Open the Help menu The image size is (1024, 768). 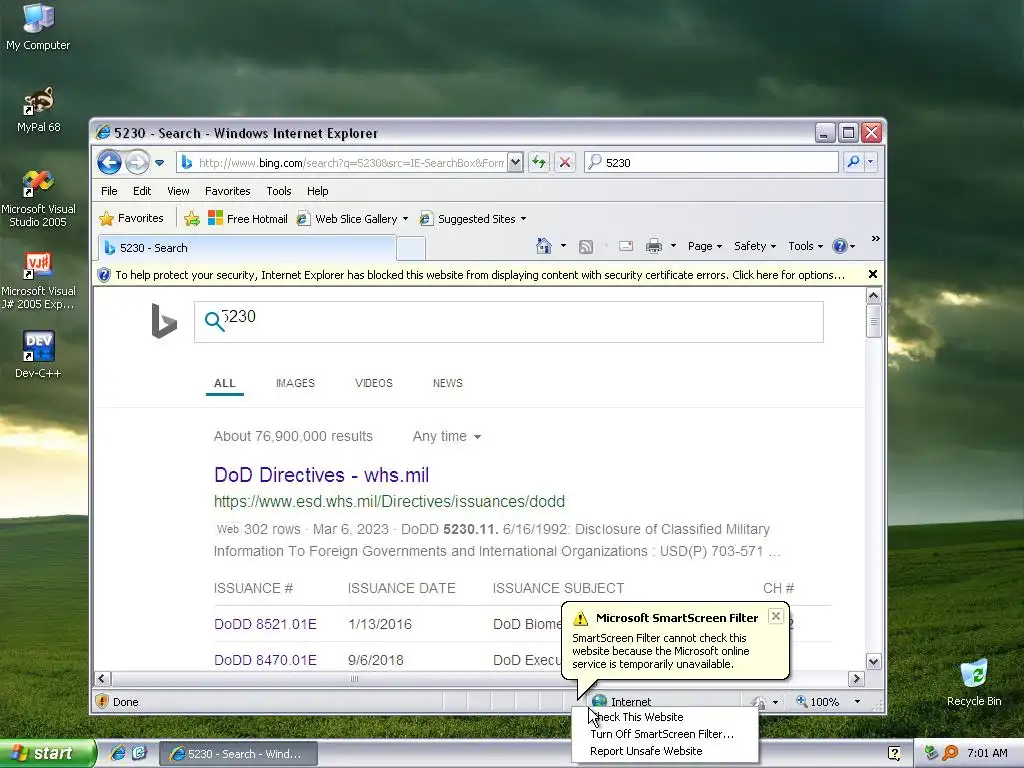pos(317,191)
